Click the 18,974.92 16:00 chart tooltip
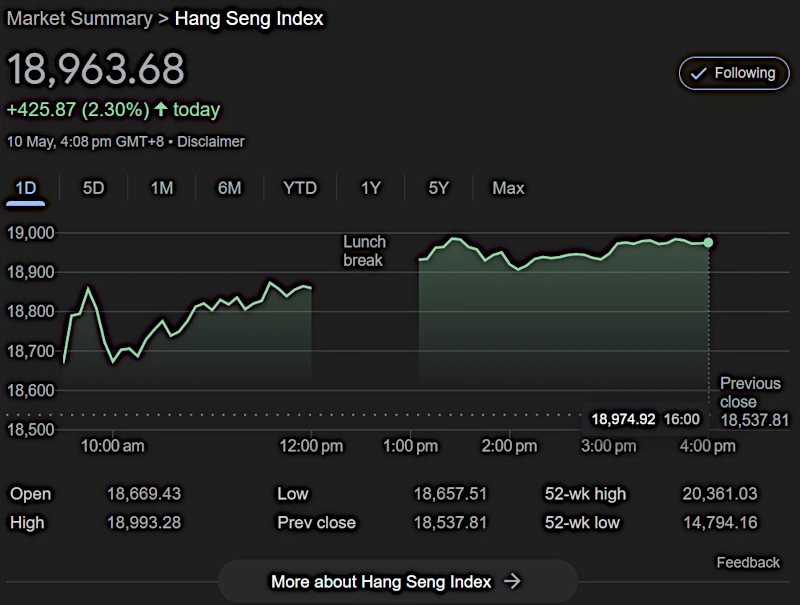The image size is (800, 605). click(645, 419)
